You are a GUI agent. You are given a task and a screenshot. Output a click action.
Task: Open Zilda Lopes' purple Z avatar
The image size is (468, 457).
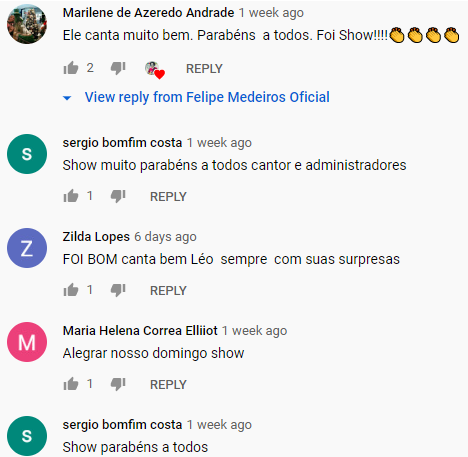(27, 248)
